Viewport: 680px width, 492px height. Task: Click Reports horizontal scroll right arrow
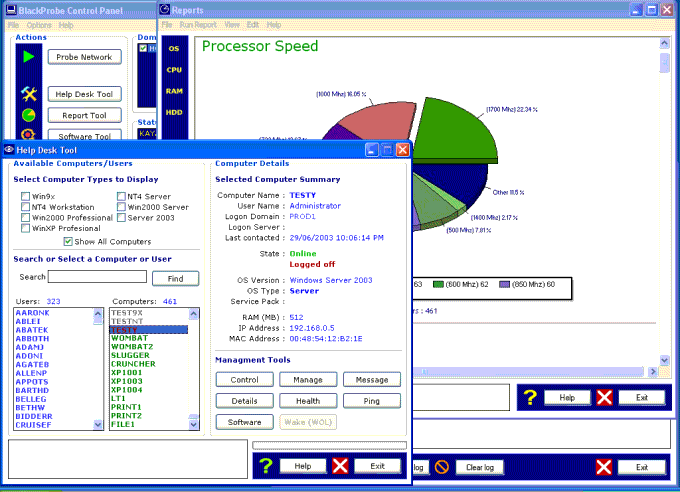[653, 372]
